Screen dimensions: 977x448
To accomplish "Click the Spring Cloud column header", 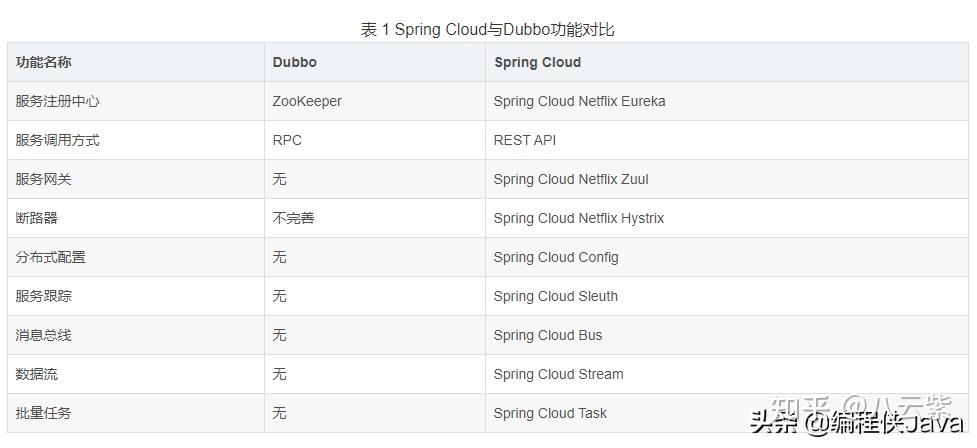I will (538, 62).
